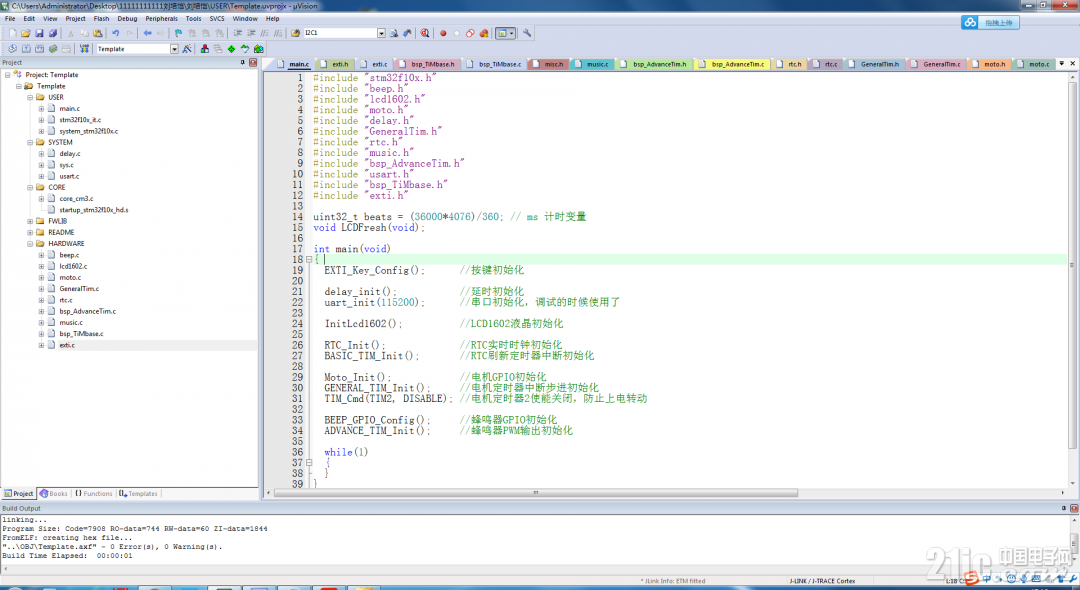Image resolution: width=1080 pixels, height=590 pixels.
Task: Open the Peripherals menu
Action: tap(161, 19)
